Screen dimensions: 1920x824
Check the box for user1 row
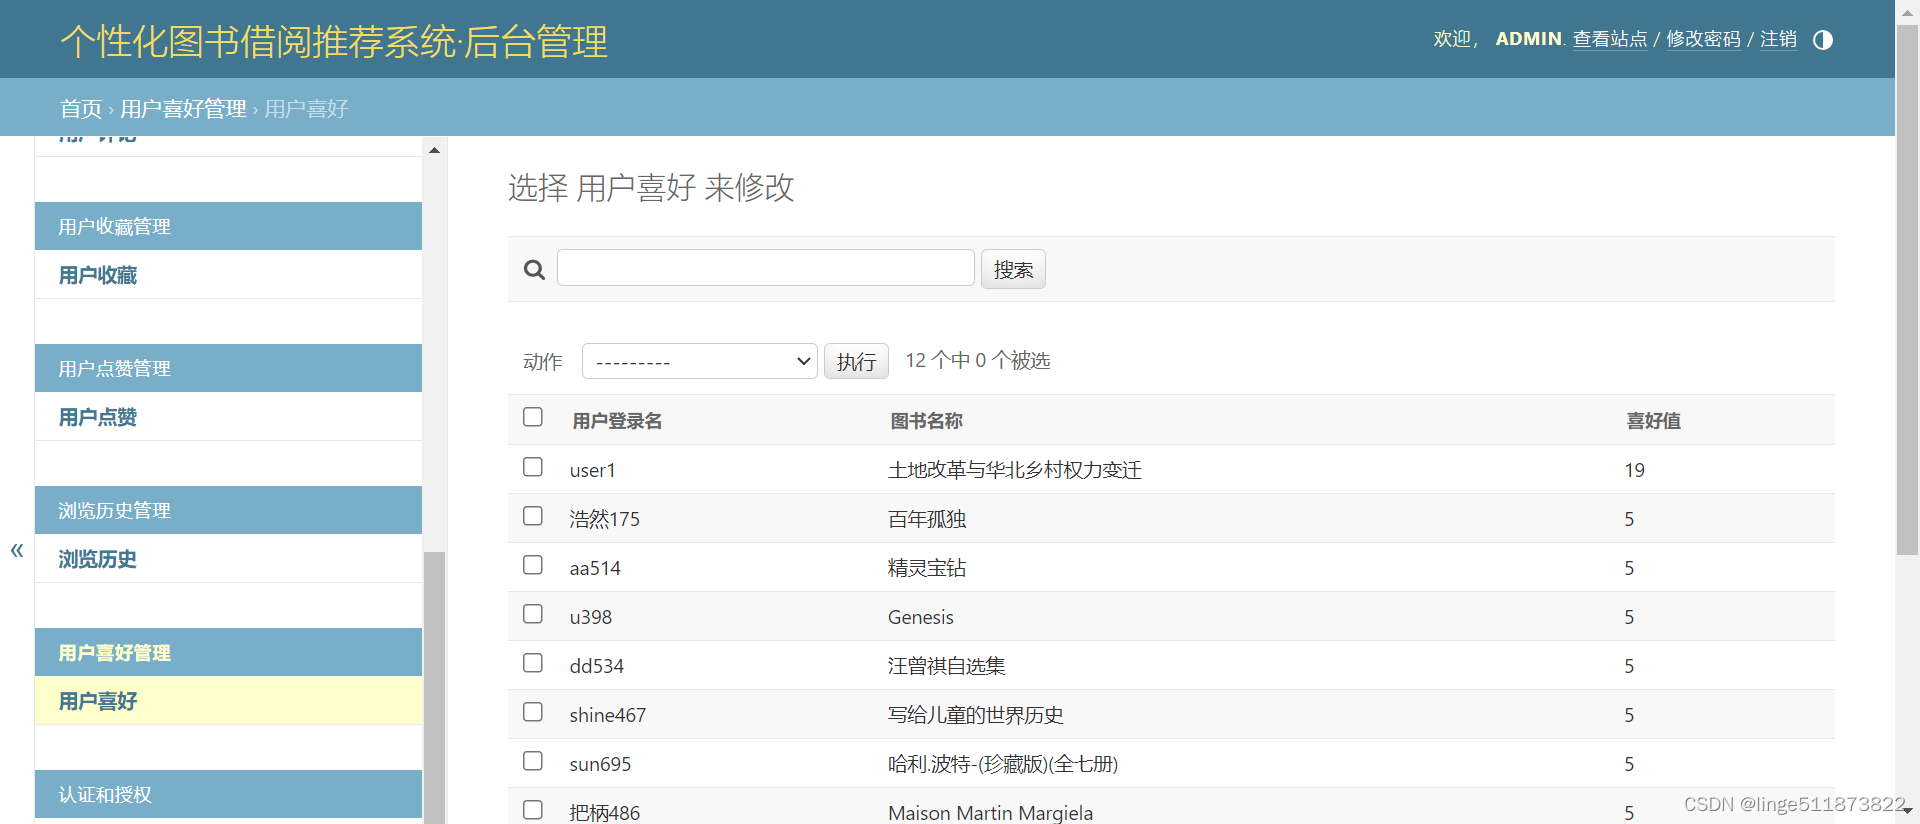pyautogui.click(x=533, y=467)
